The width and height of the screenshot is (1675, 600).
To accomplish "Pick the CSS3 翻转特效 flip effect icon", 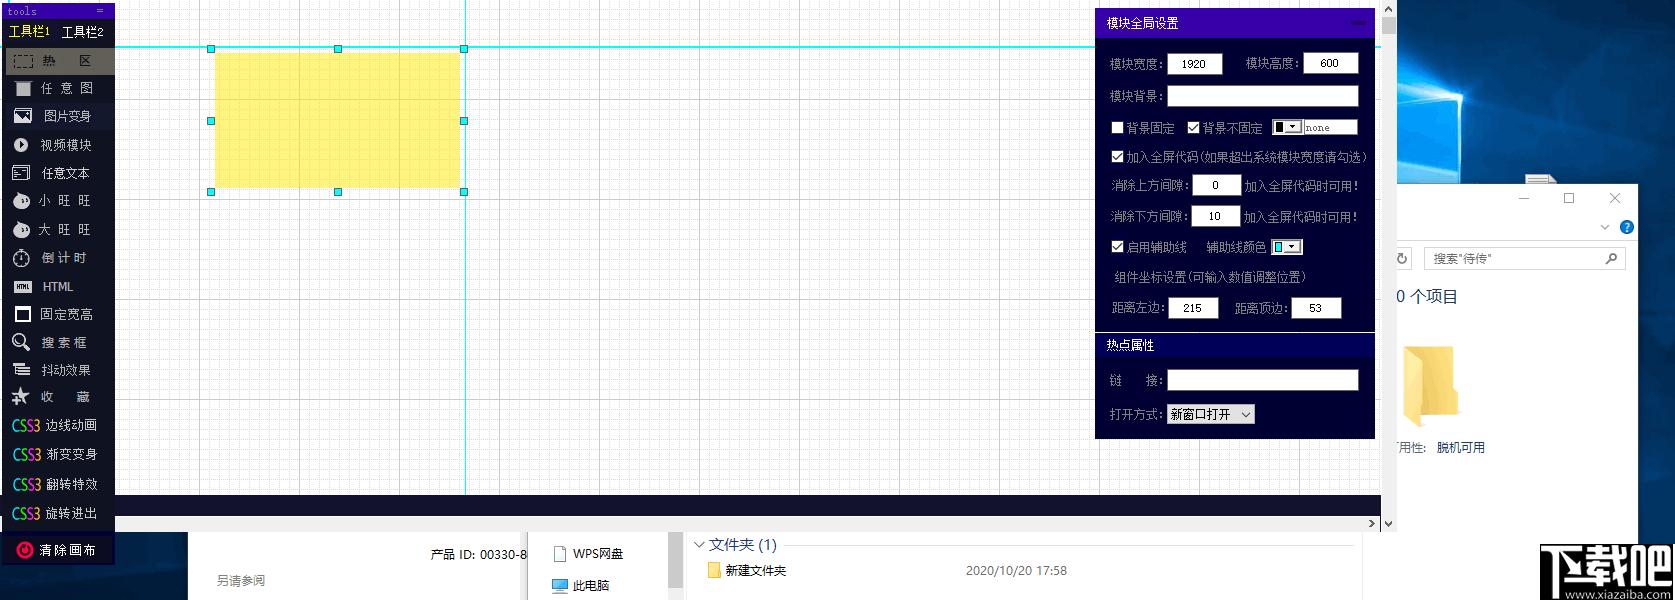I will tap(26, 484).
